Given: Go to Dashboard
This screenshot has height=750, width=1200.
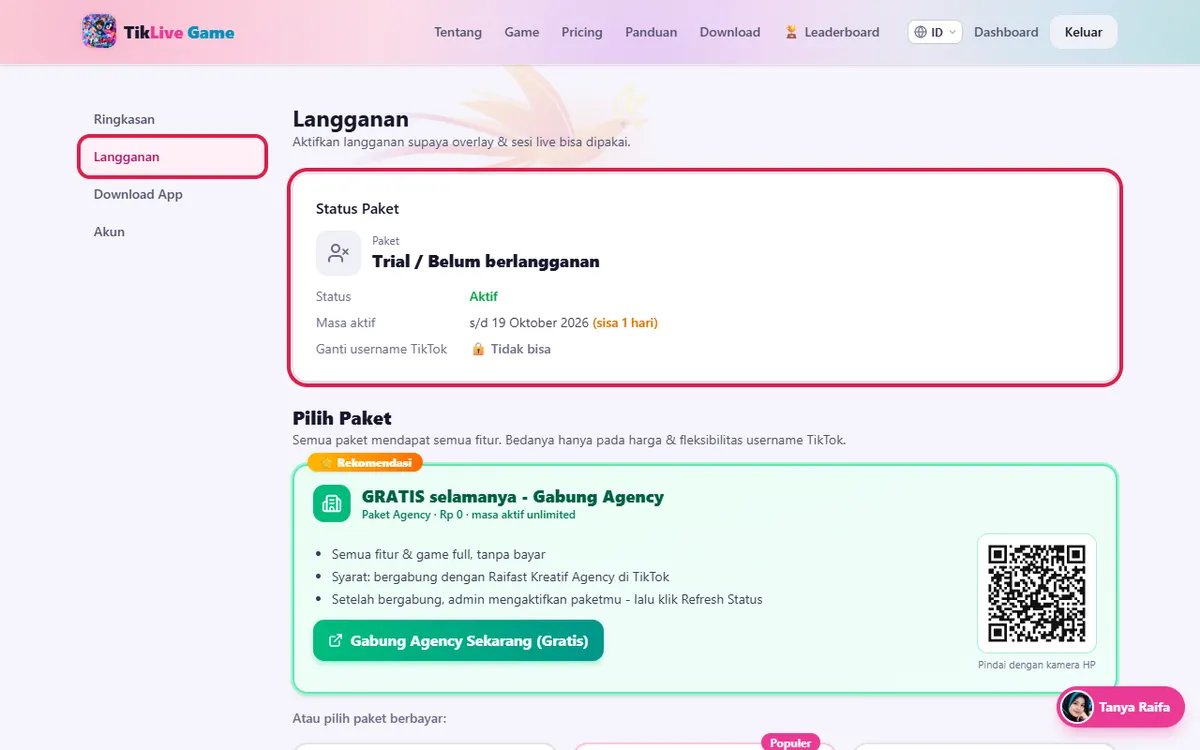Looking at the screenshot, I should click(1006, 32).
